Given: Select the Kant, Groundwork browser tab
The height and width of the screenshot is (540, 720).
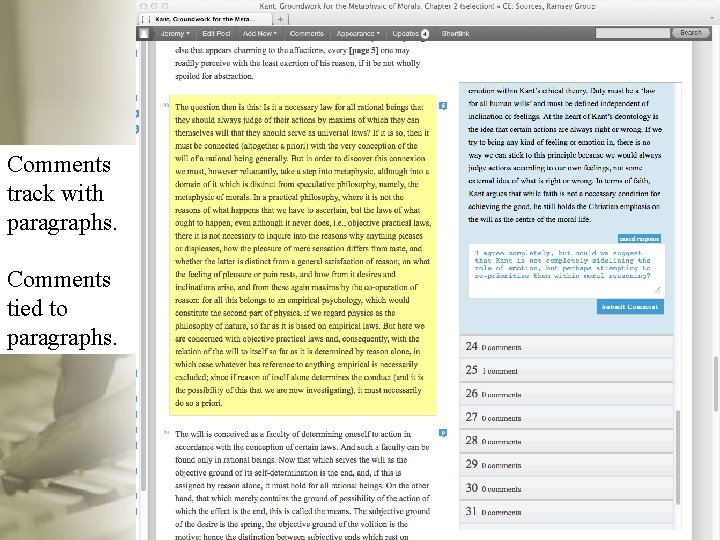Looking at the screenshot, I should [x=204, y=19].
